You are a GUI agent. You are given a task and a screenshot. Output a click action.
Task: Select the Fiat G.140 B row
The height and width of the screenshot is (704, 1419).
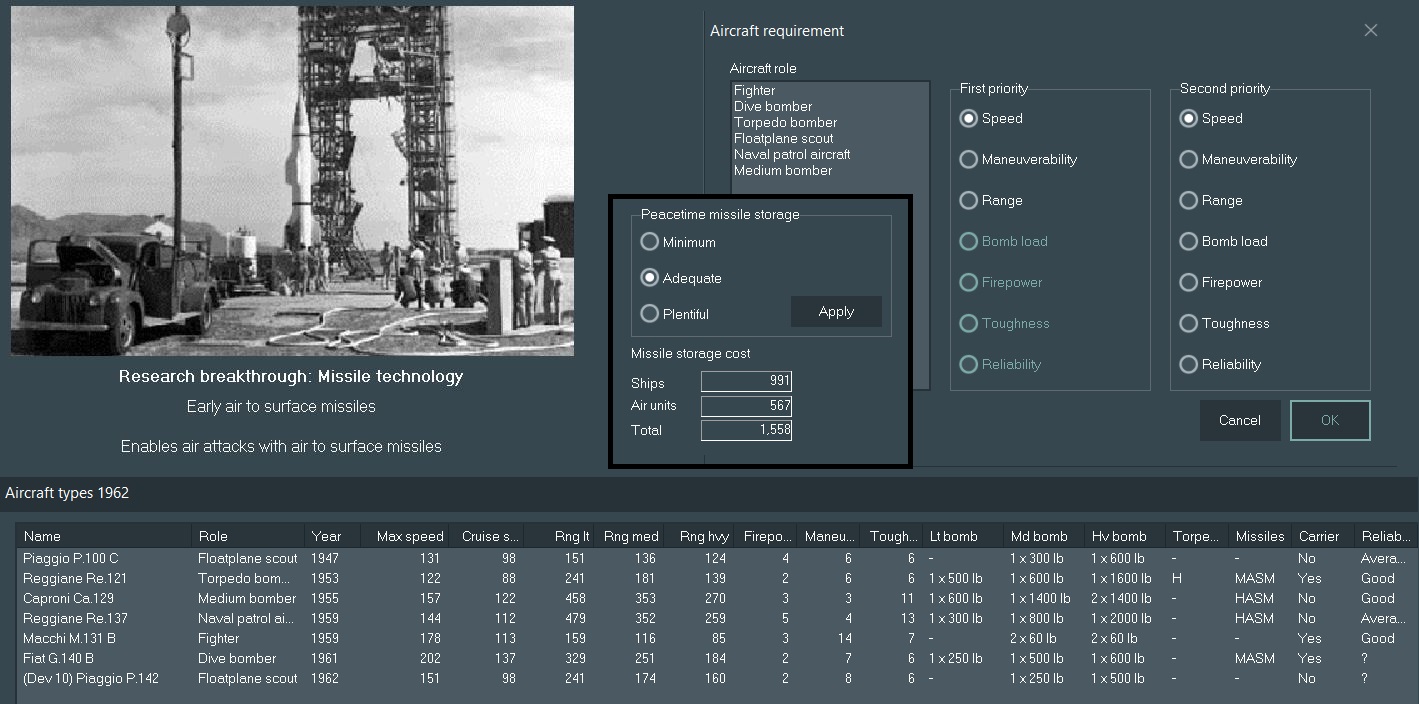point(718,658)
